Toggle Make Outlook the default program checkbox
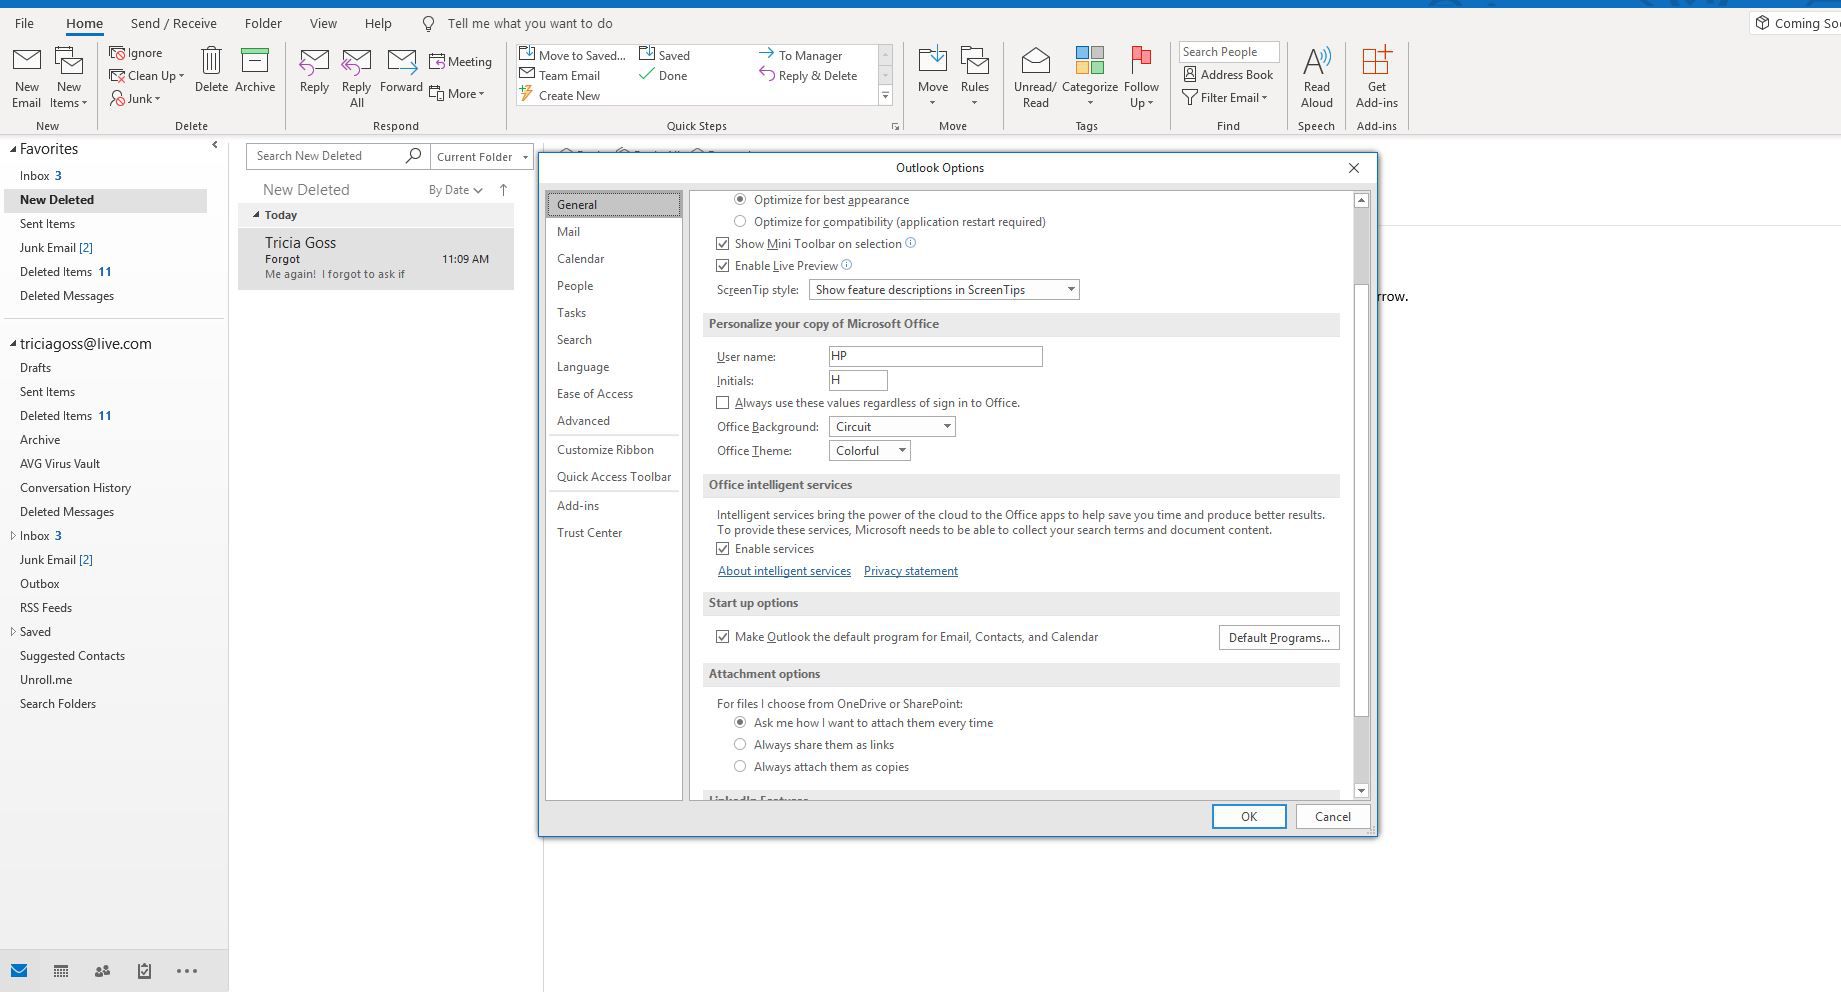Image resolution: width=1841 pixels, height=992 pixels. point(722,637)
